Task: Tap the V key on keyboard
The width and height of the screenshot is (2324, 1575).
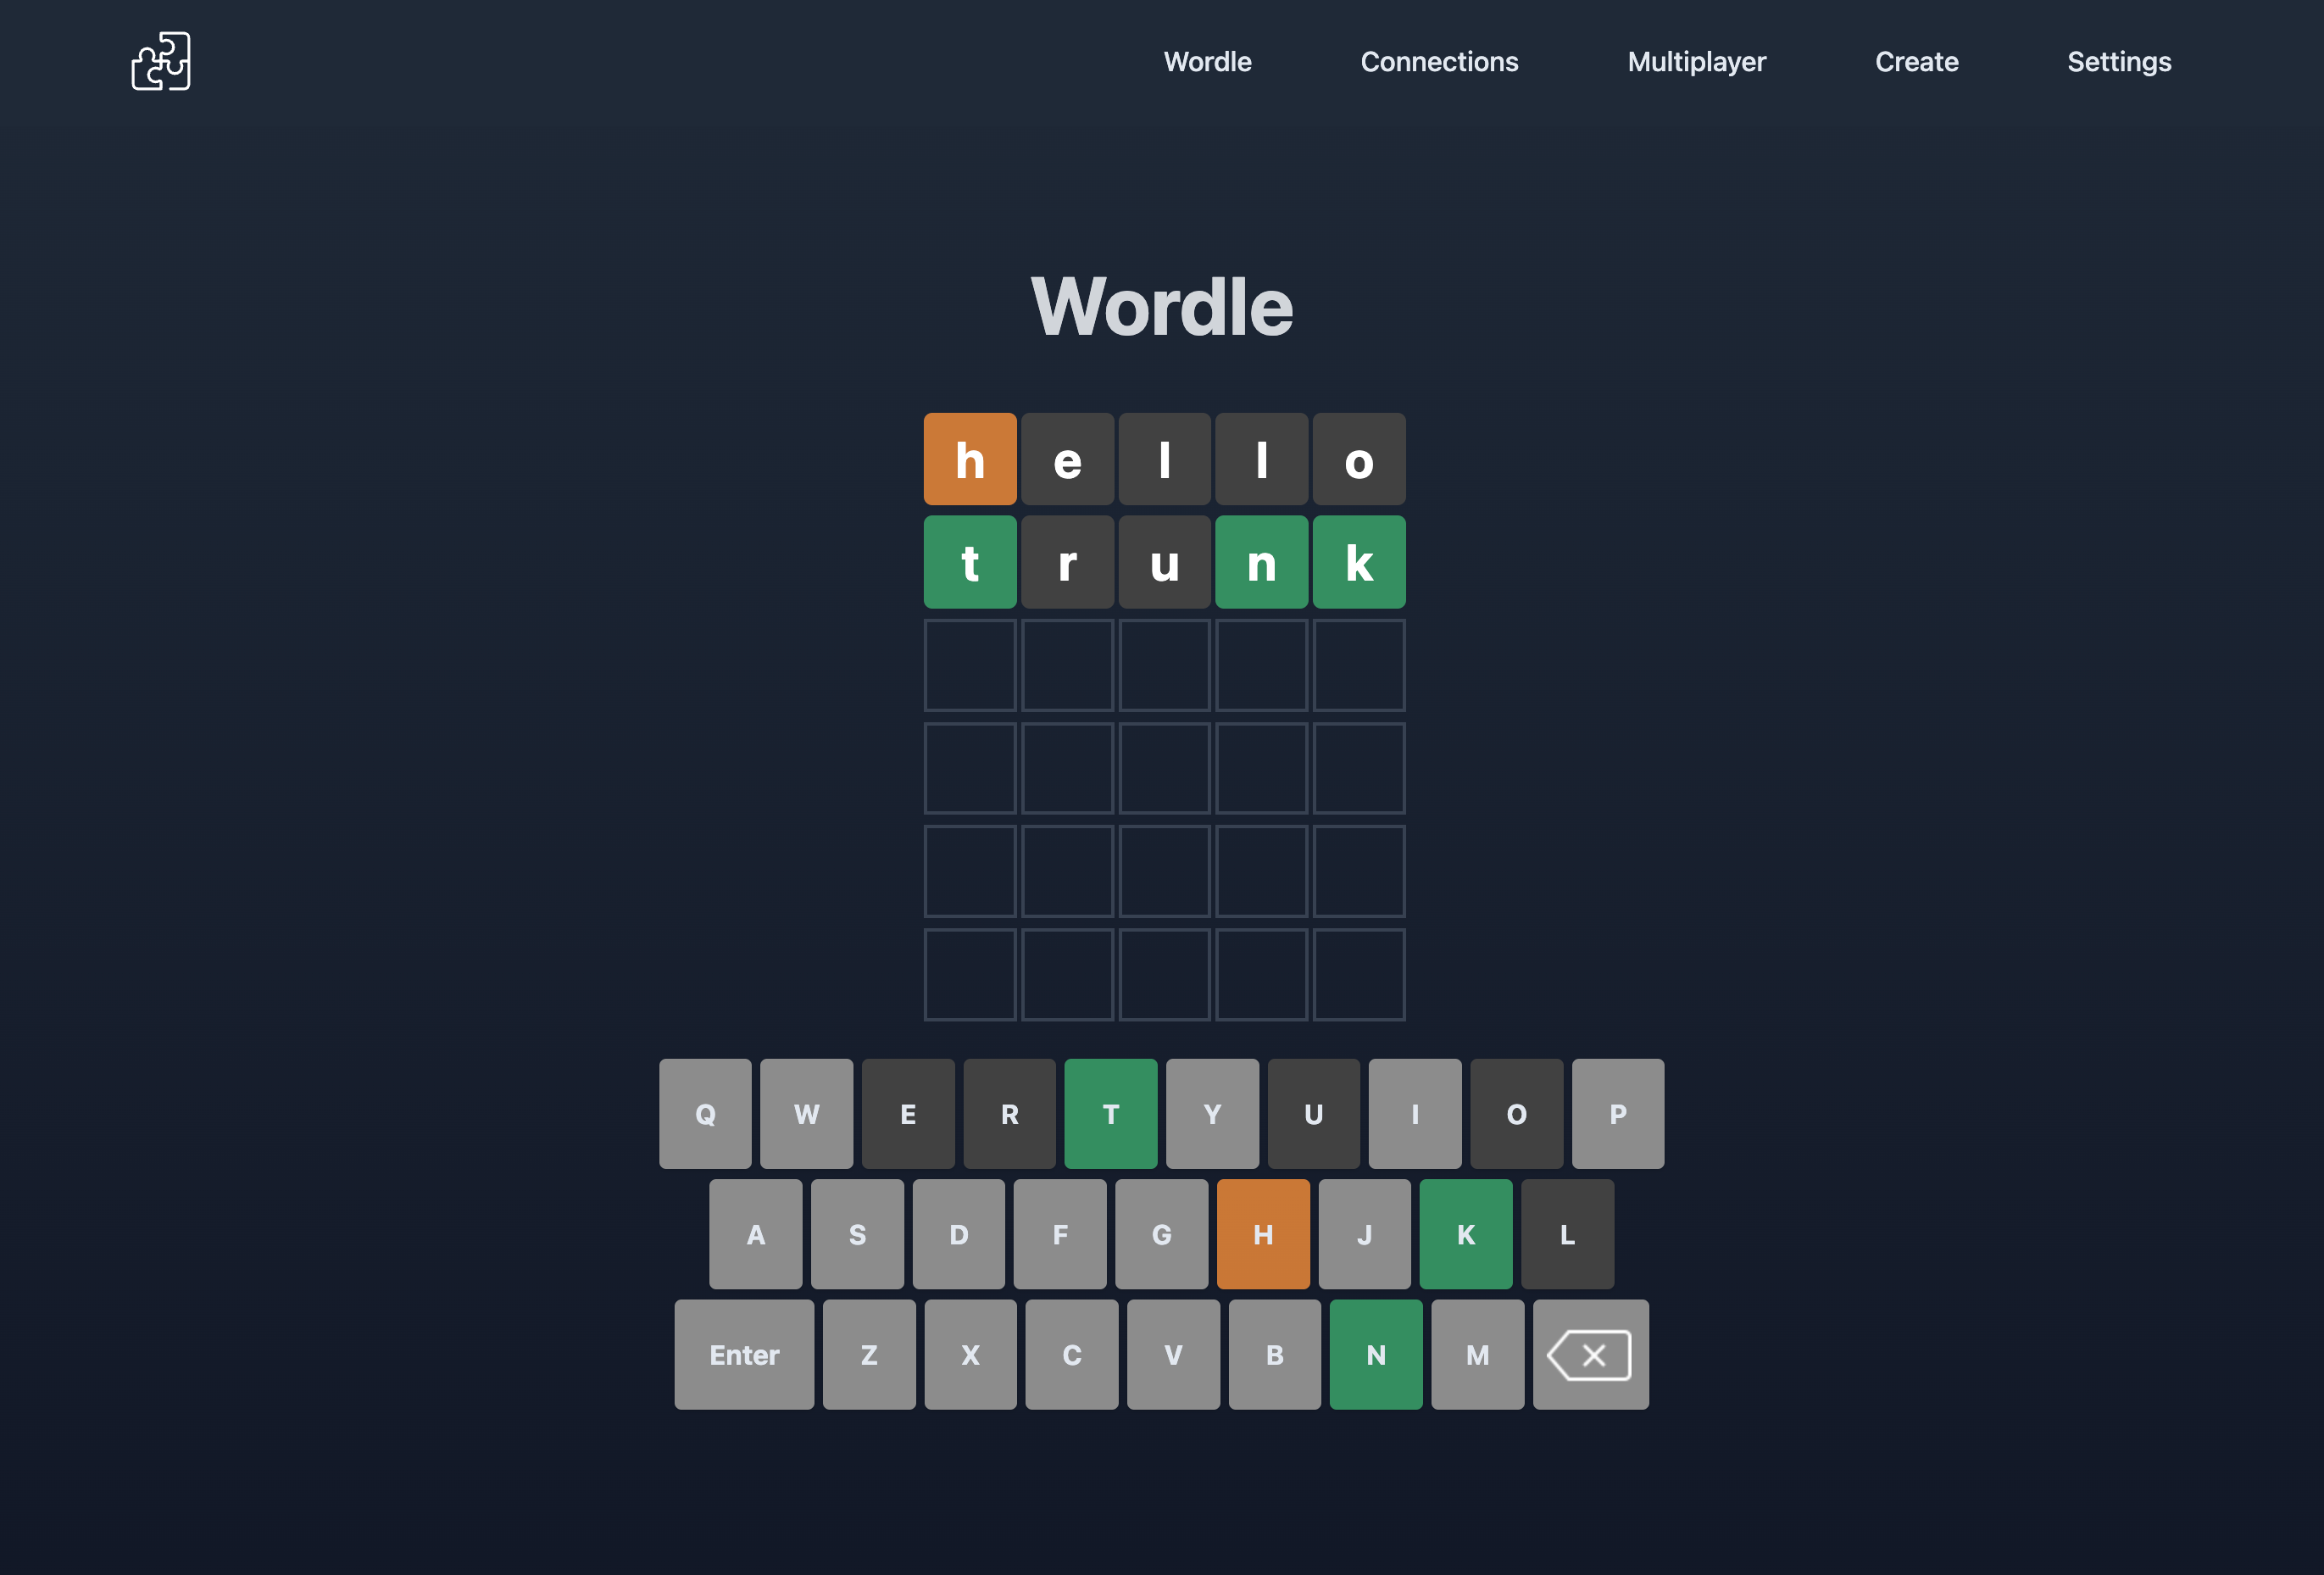Action: (x=1173, y=1354)
